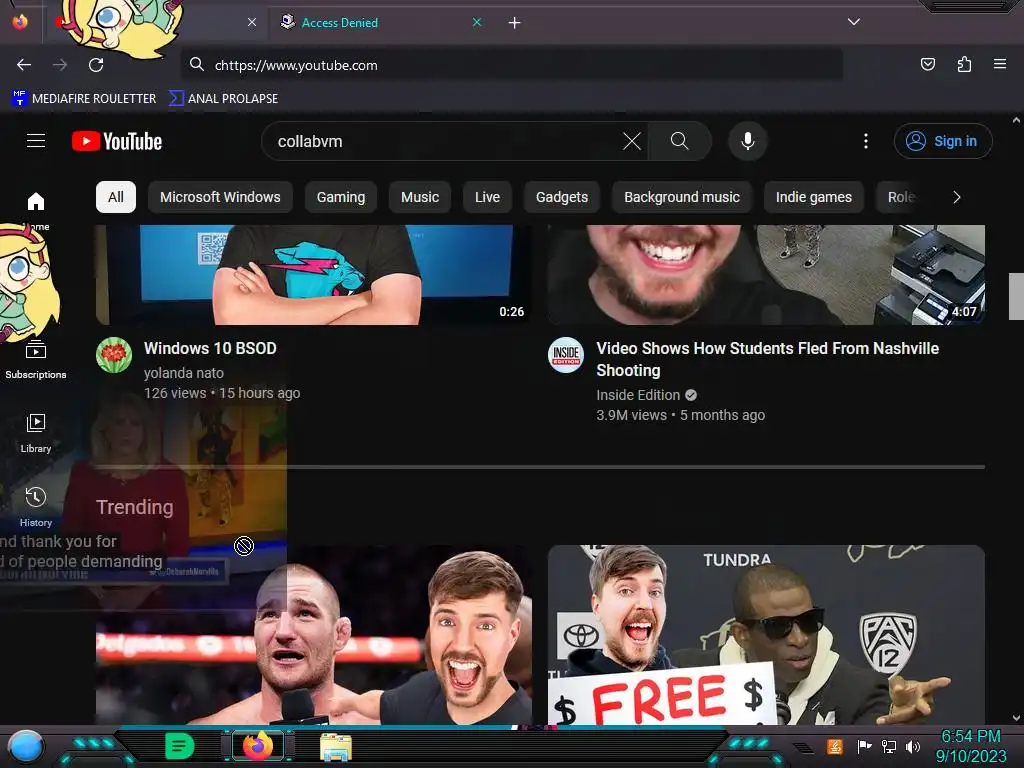Screen dimensions: 1024x768
Task: Open YouTube settings three-dot menu
Action: (866, 141)
